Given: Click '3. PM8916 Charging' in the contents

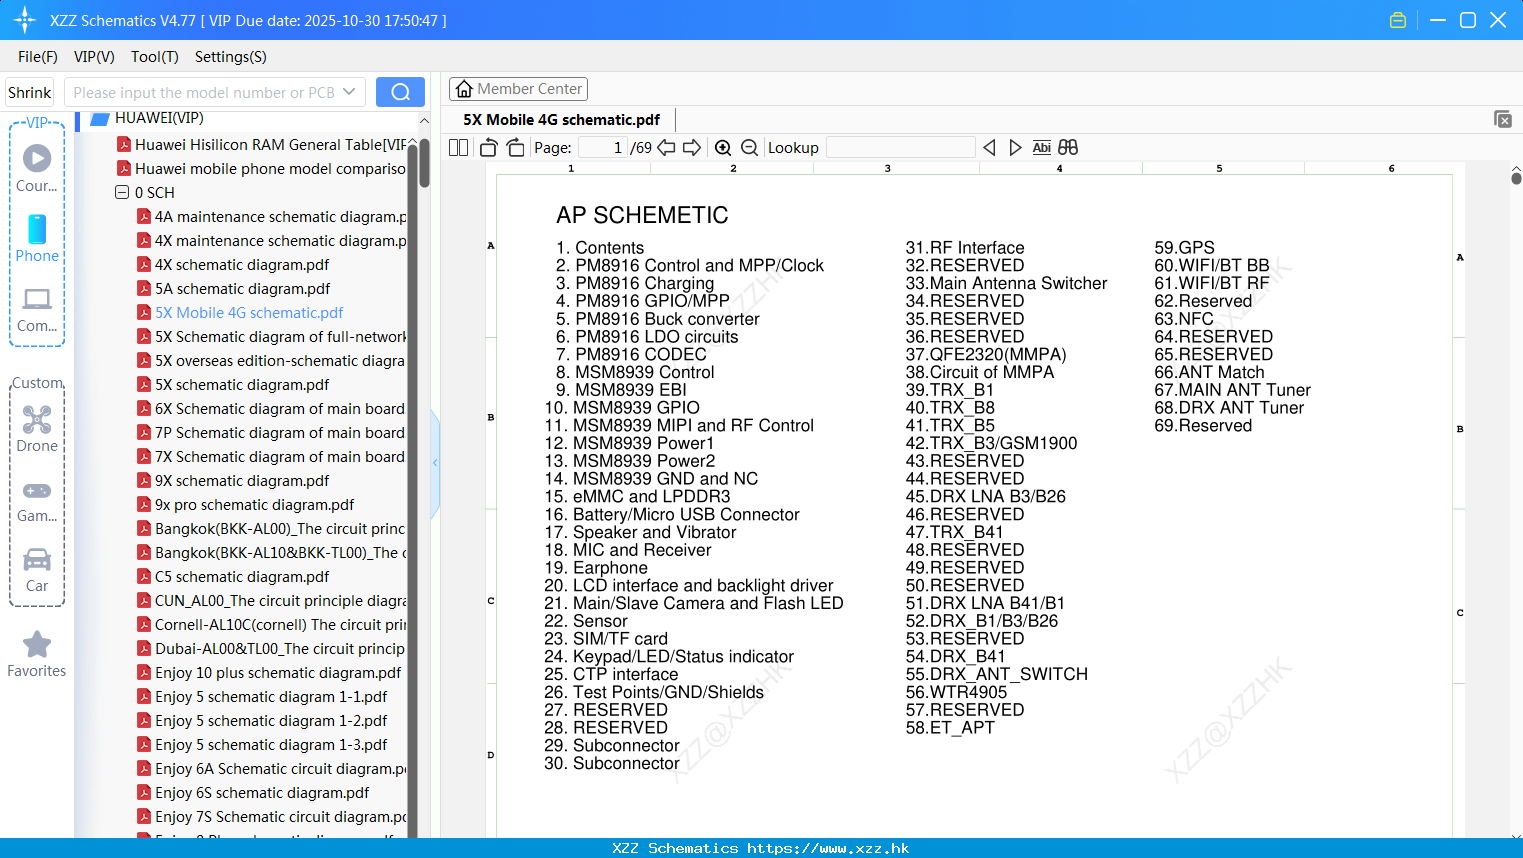Looking at the screenshot, I should (x=635, y=283).
